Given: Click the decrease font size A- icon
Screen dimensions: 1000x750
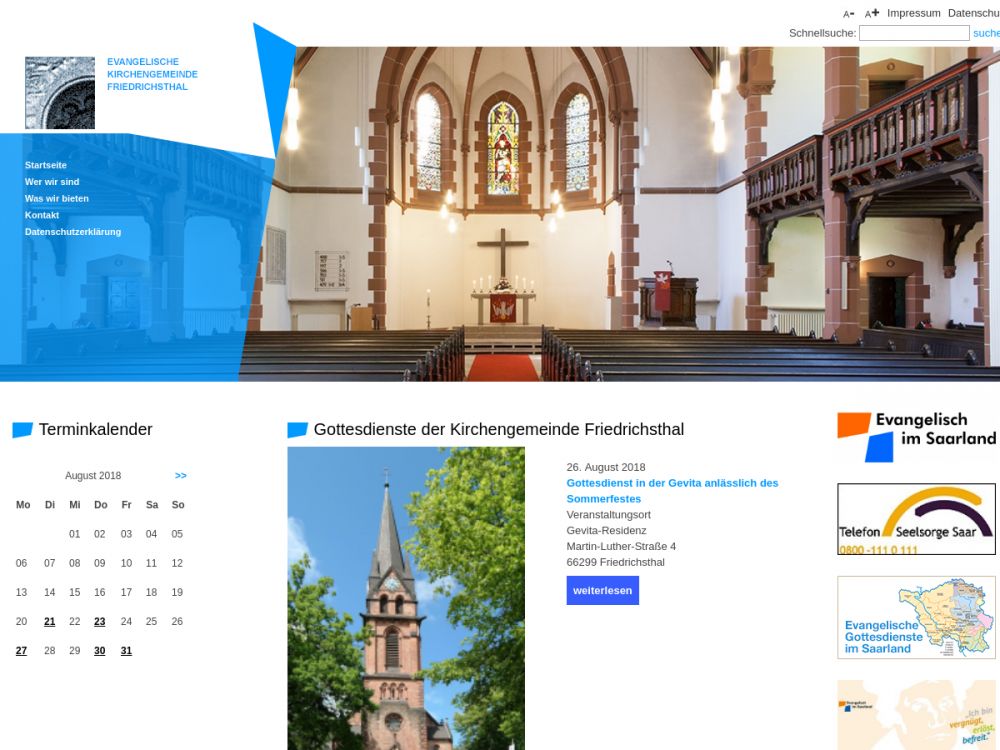Looking at the screenshot, I should coord(848,14).
